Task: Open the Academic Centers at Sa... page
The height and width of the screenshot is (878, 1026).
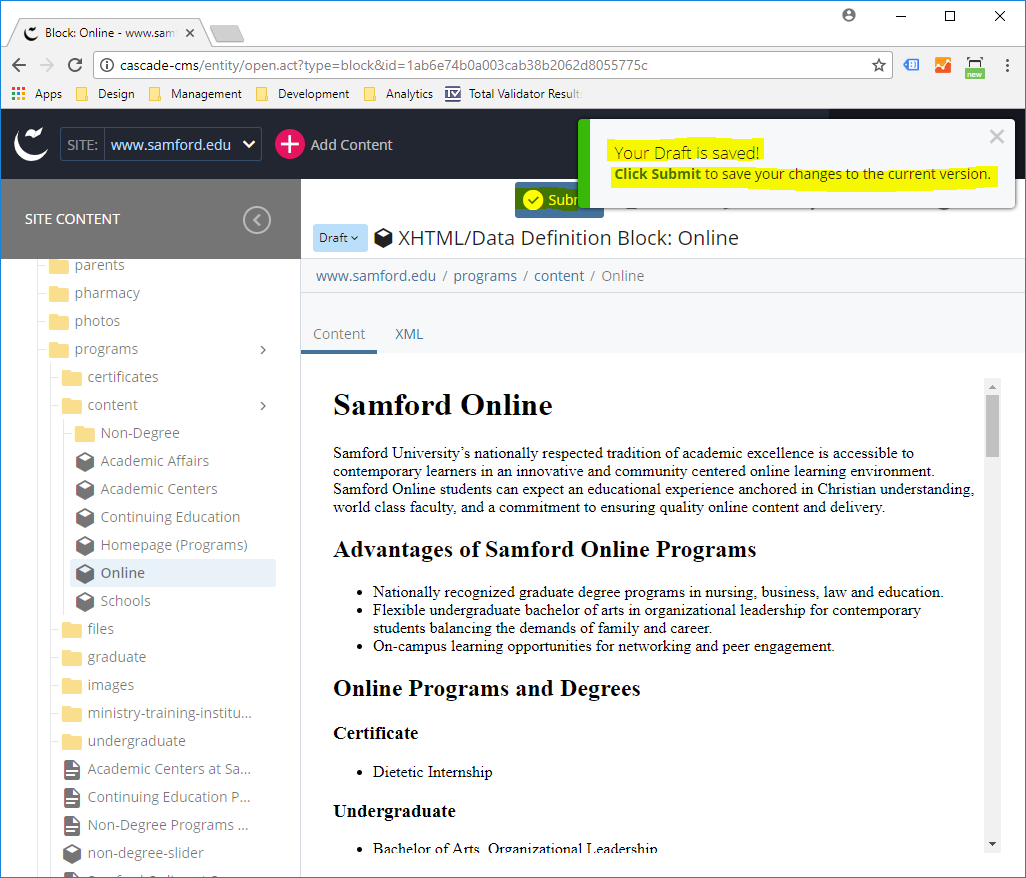Action: coord(157,769)
